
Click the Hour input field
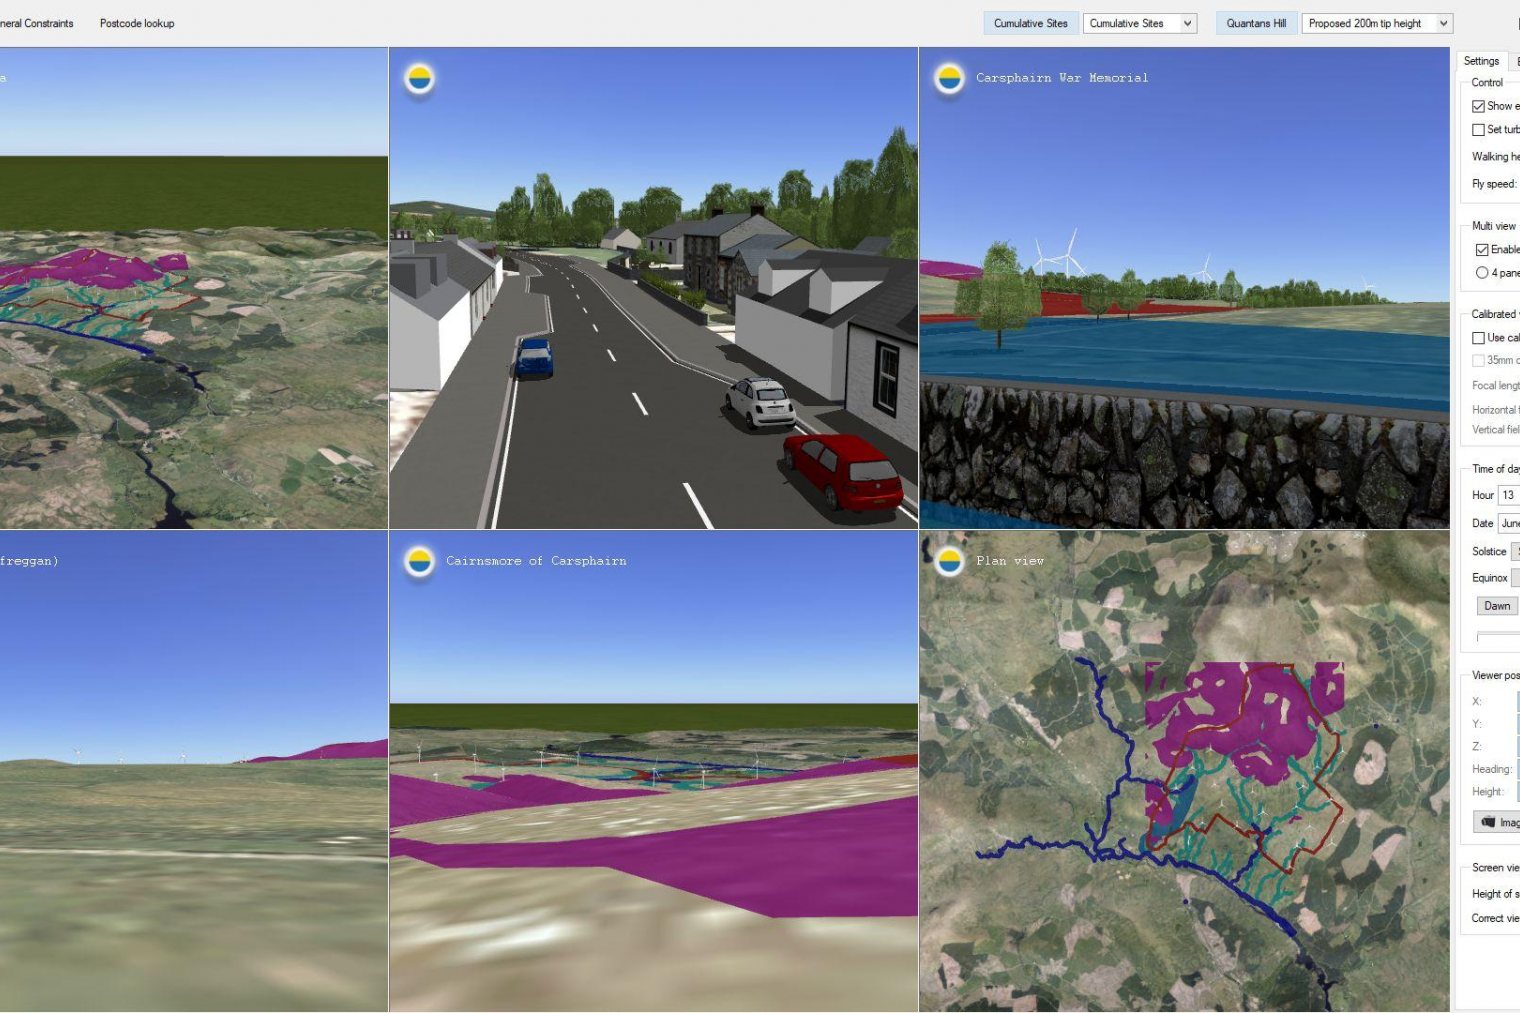[1508, 495]
